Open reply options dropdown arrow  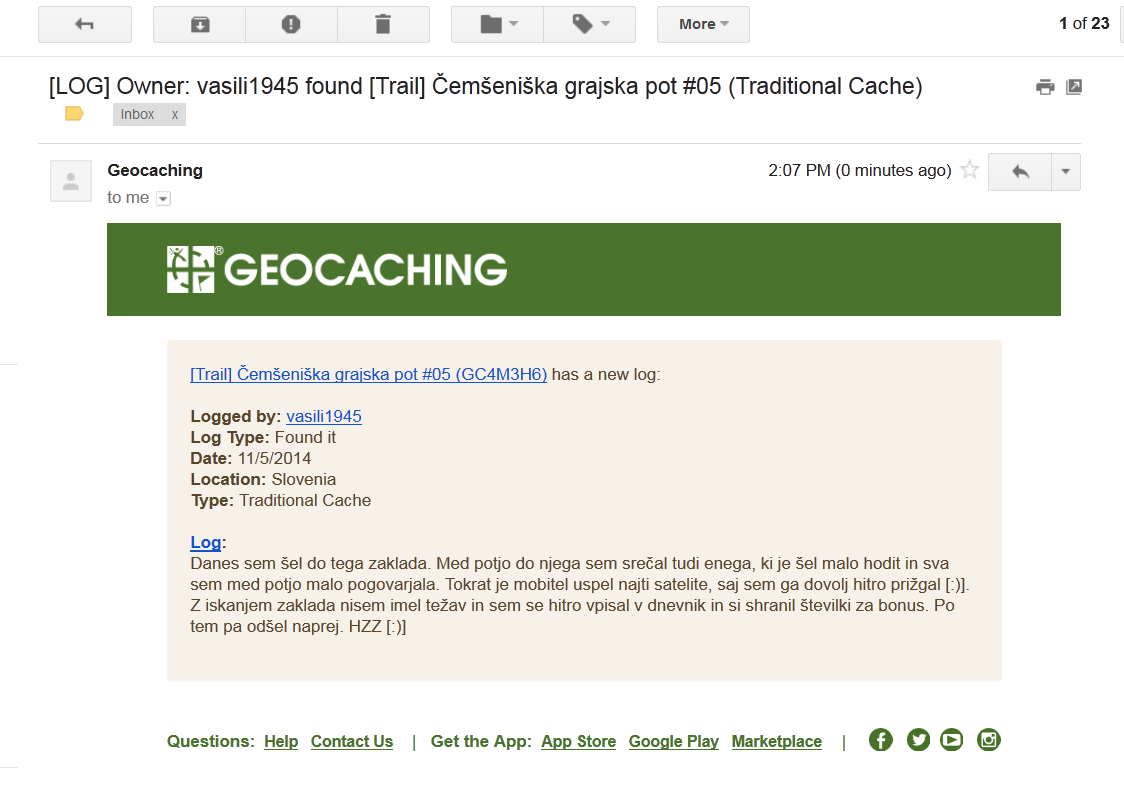pyautogui.click(x=1066, y=171)
